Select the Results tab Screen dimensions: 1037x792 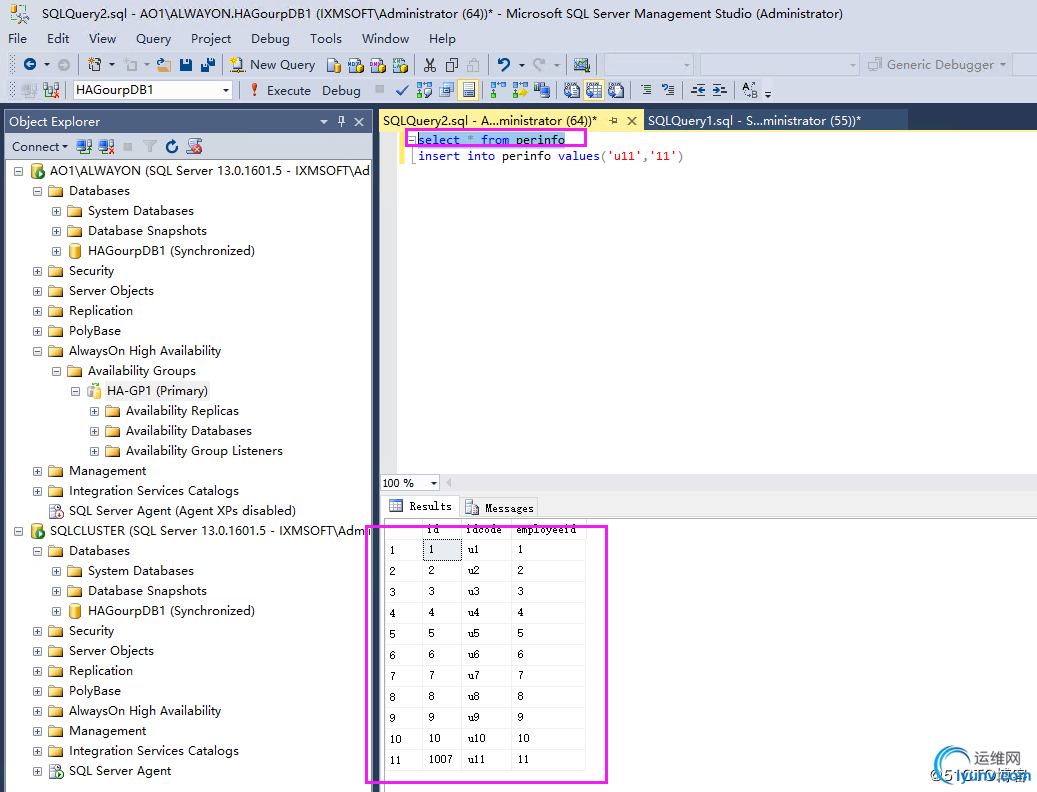pos(421,506)
